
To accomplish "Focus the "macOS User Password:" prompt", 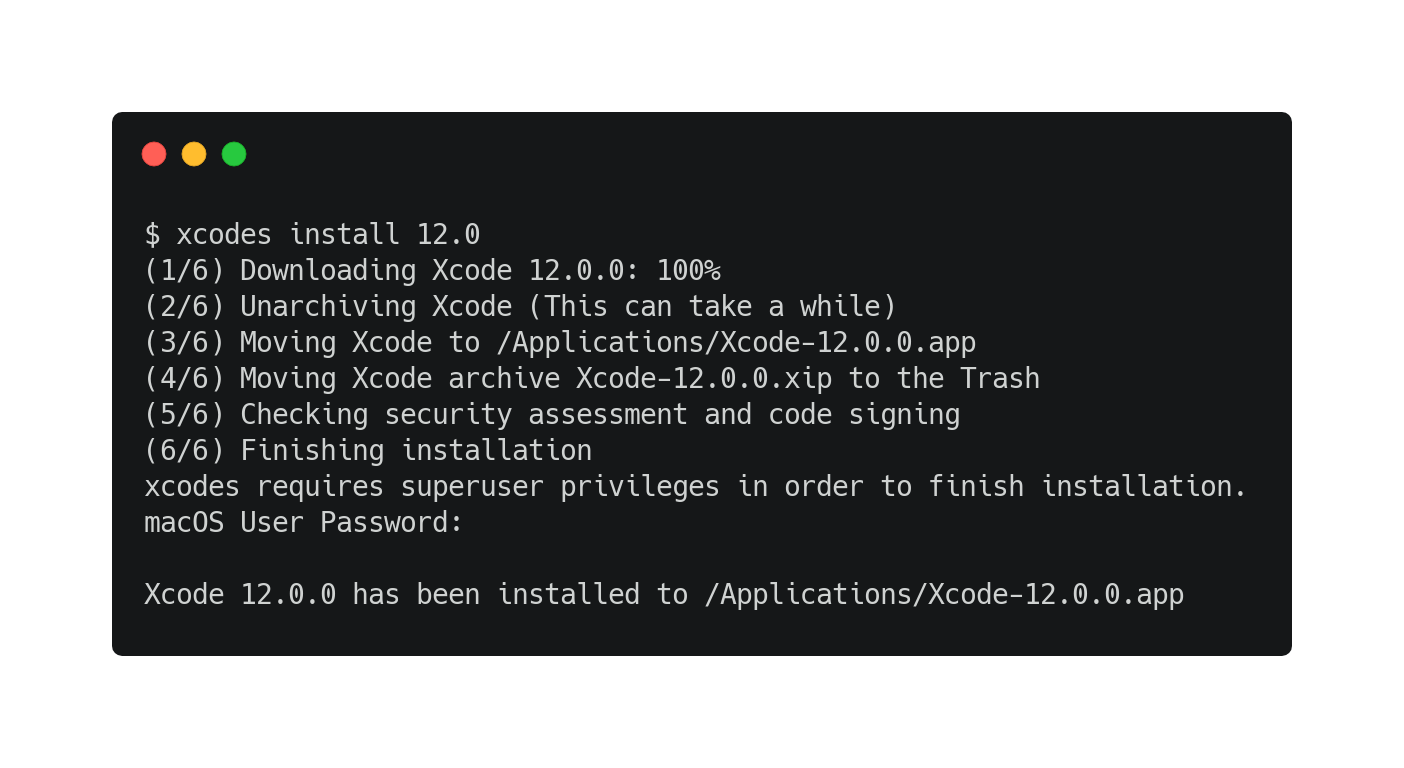I will click(304, 523).
